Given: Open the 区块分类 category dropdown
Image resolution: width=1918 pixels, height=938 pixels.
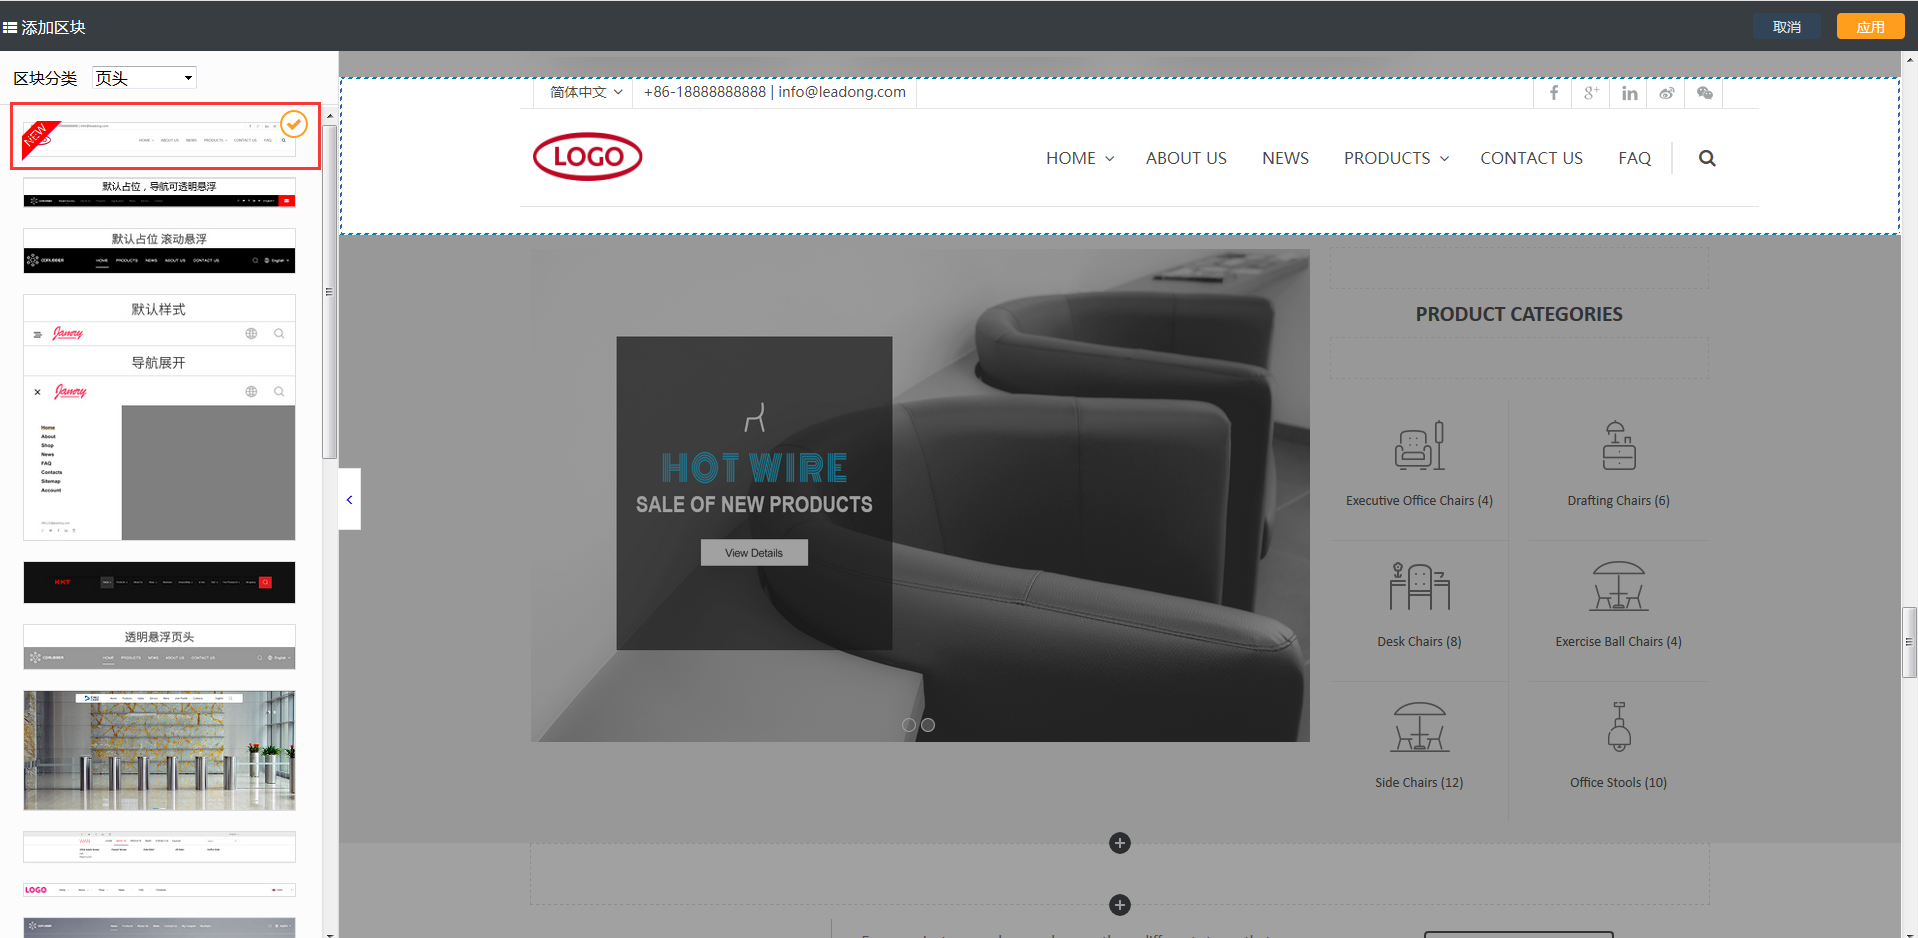Looking at the screenshot, I should pos(144,78).
